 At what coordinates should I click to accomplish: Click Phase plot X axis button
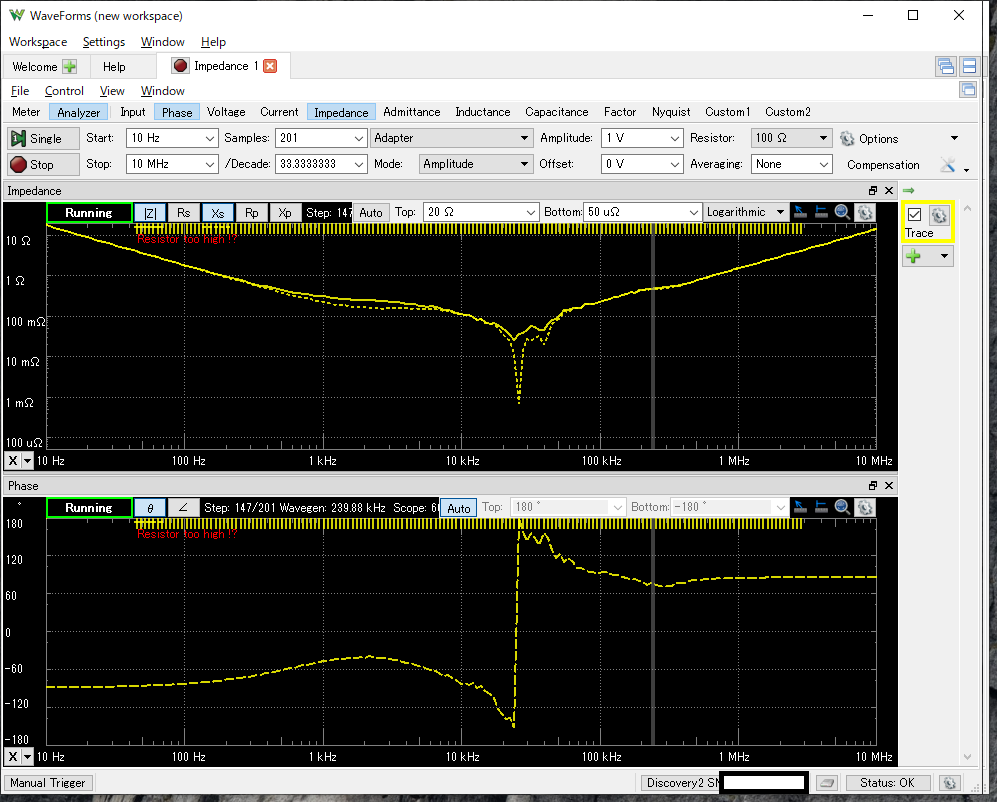(x=13, y=757)
